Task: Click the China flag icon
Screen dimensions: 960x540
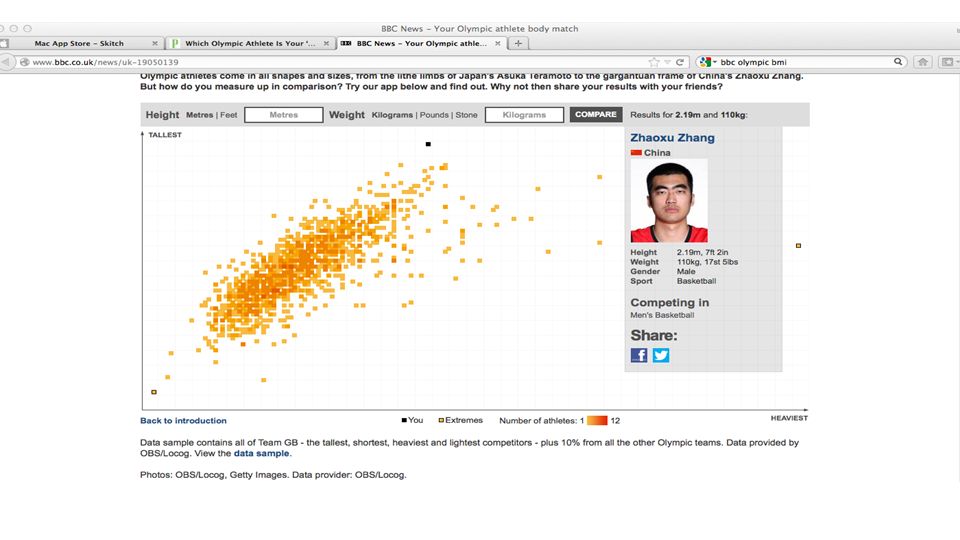Action: click(636, 152)
